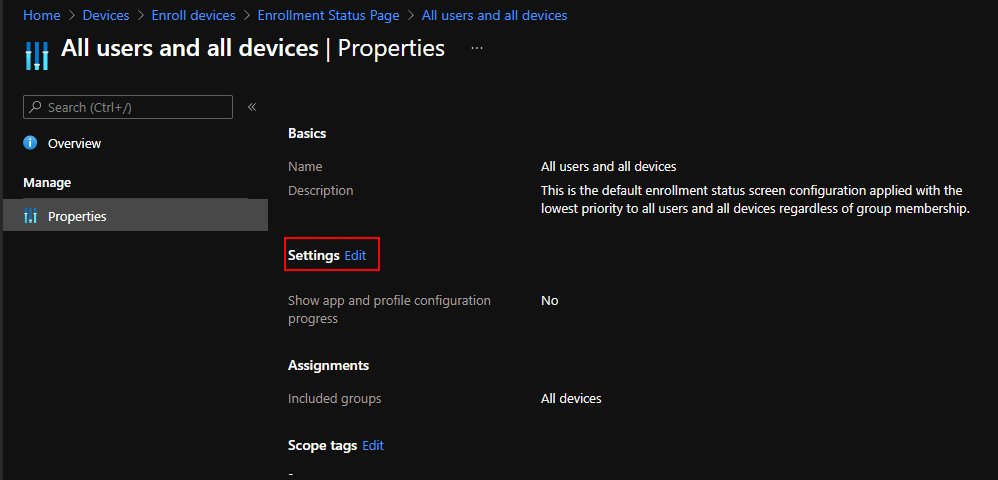The image size is (998, 480).
Task: Click the 'No' value for configuration progress
Action: [549, 300]
